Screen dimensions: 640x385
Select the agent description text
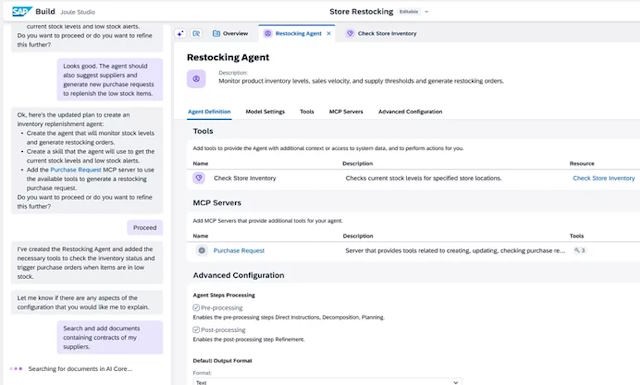(x=361, y=81)
